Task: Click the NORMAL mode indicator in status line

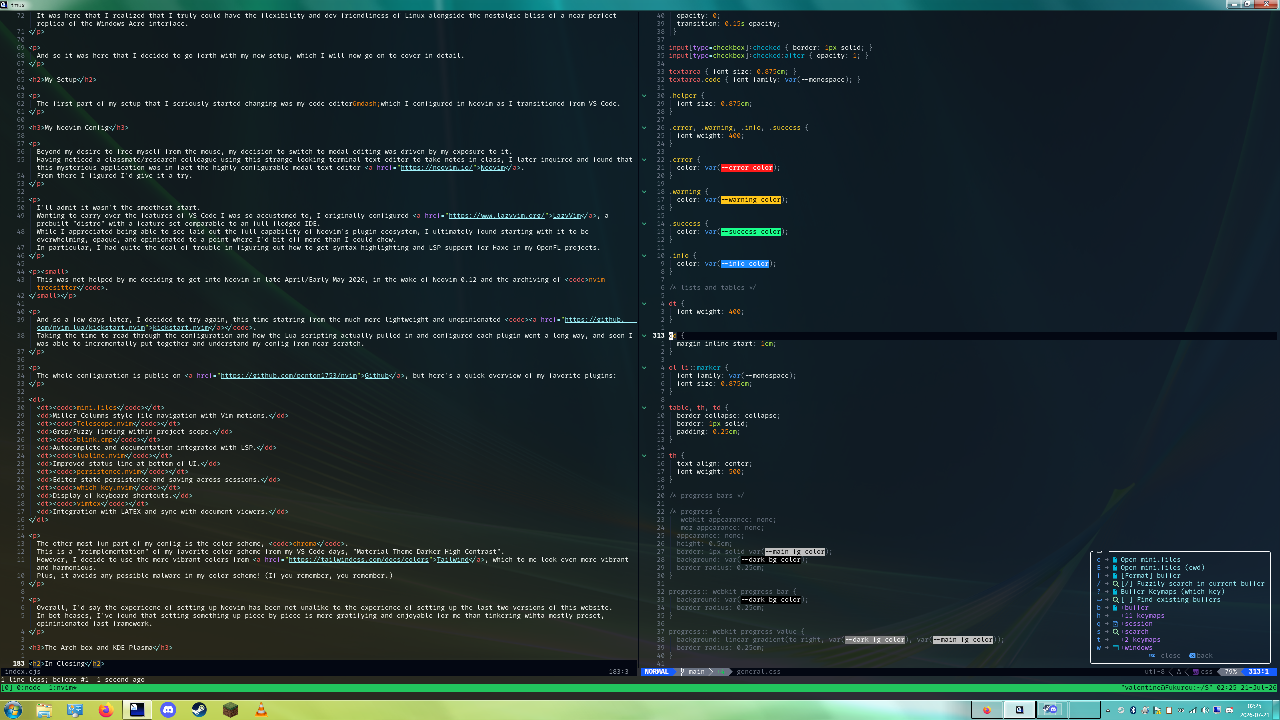Action: click(657, 671)
